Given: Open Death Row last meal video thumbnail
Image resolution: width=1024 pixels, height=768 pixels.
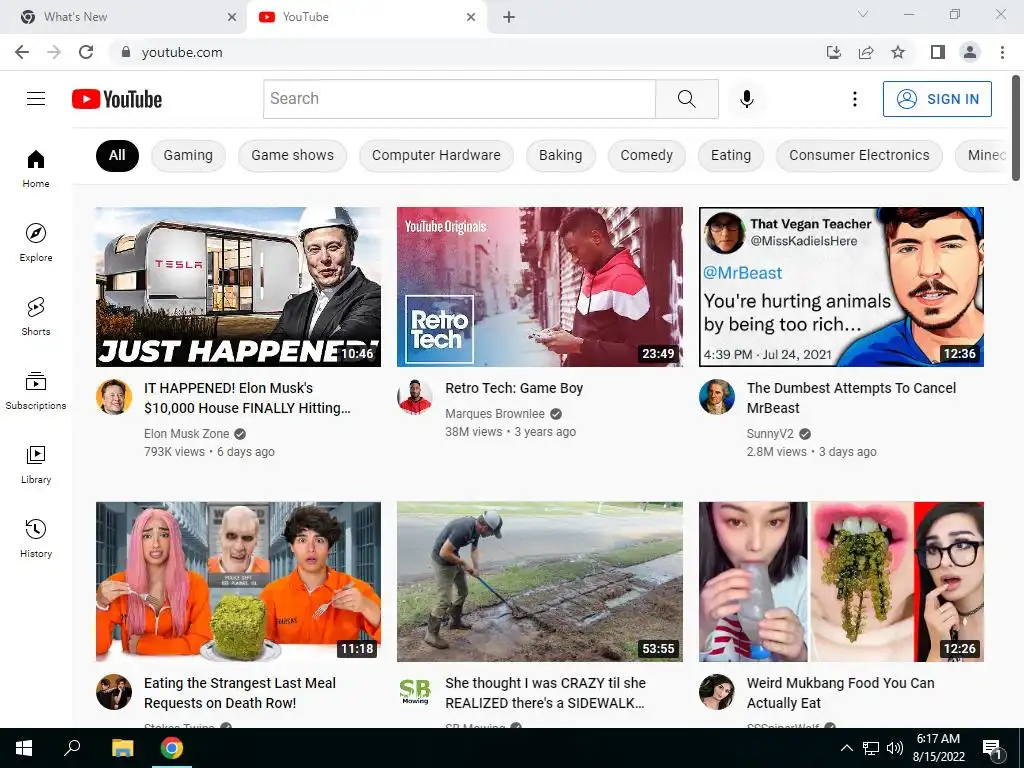Looking at the screenshot, I should [238, 582].
